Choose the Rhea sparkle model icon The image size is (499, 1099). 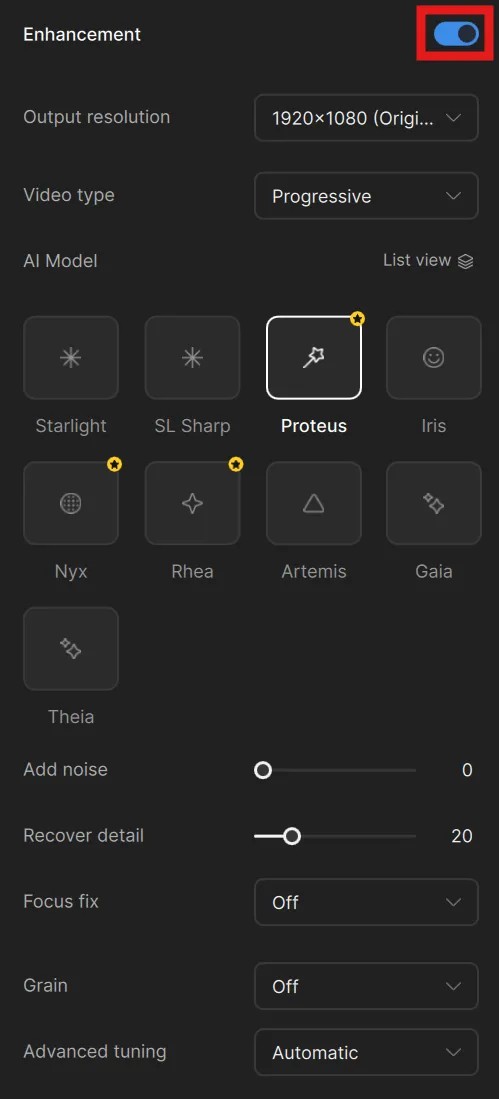192,503
